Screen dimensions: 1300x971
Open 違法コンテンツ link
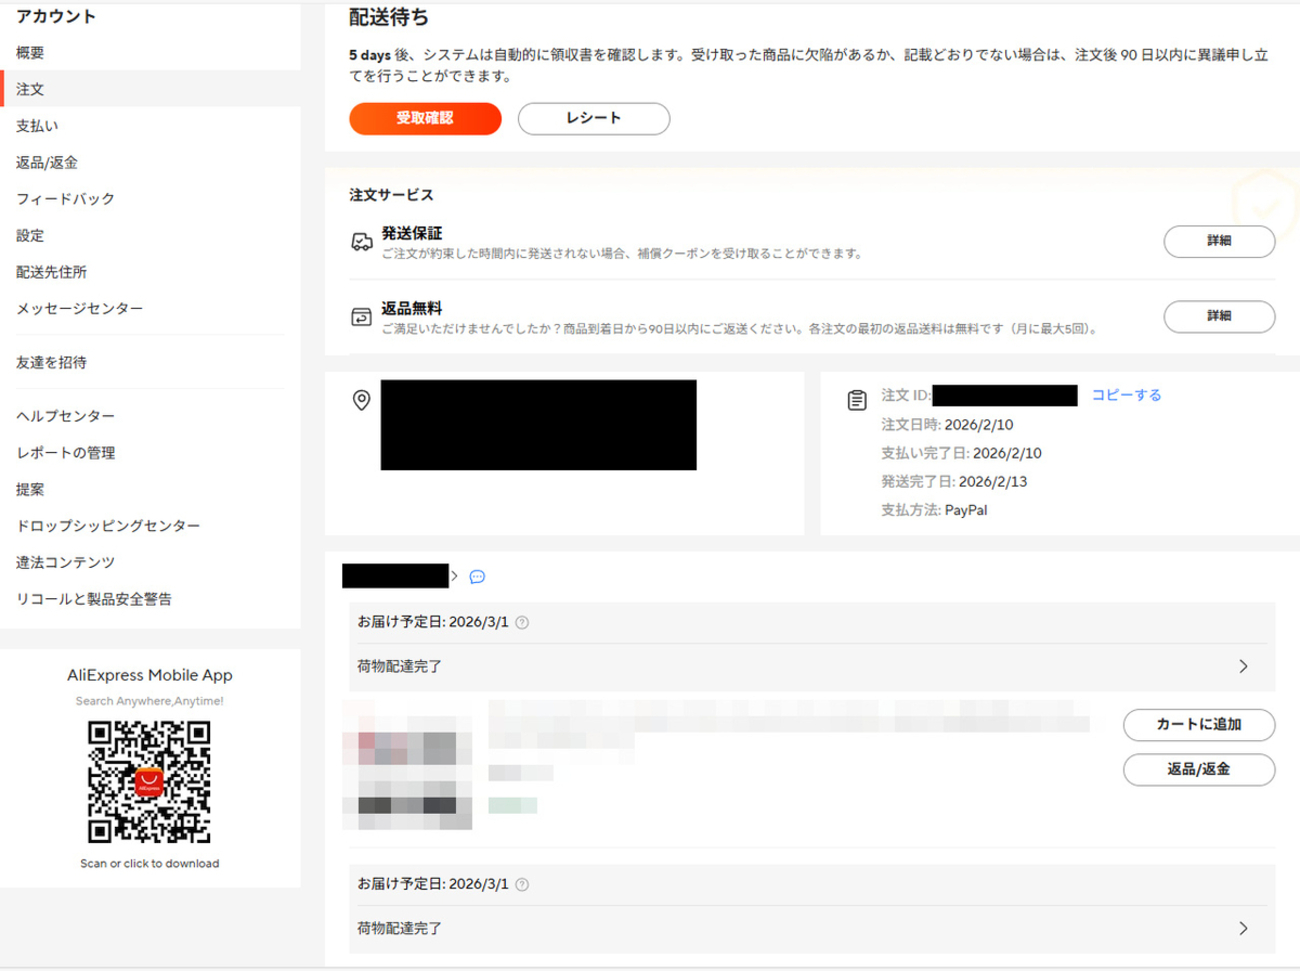pyautogui.click(x=65, y=562)
